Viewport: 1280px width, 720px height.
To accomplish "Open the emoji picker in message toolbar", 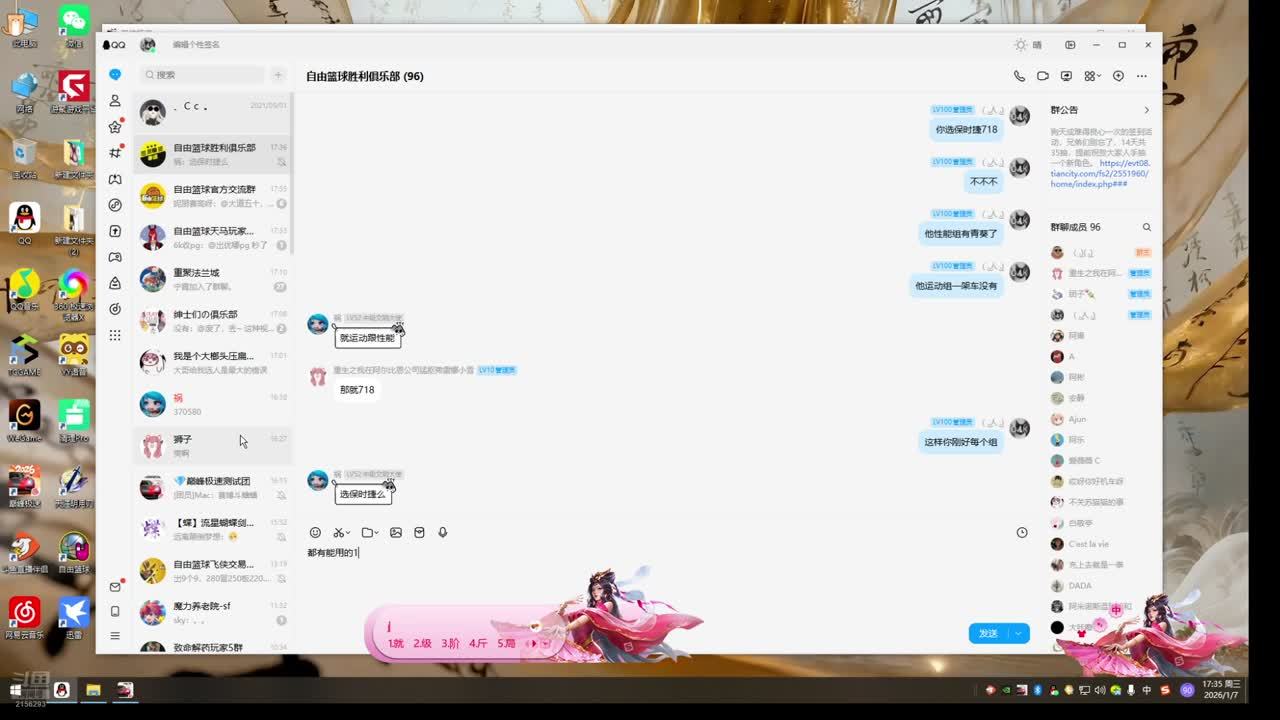I will (x=315, y=533).
